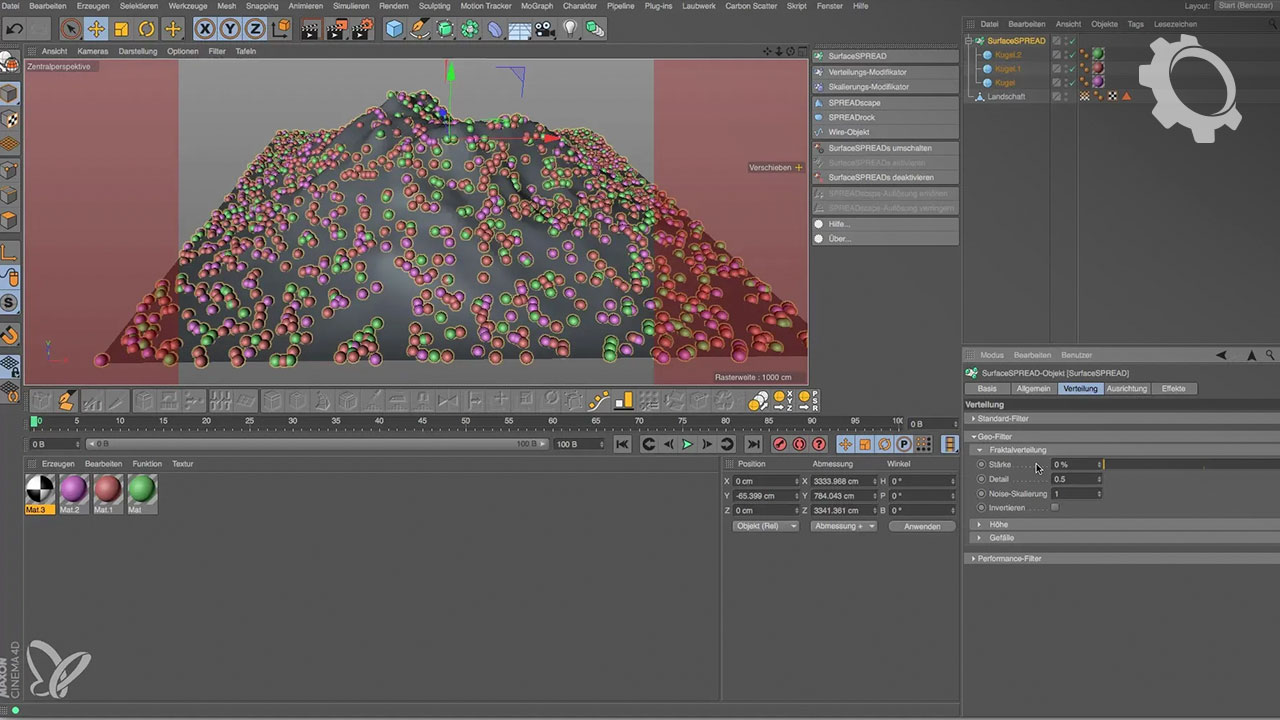Image resolution: width=1280 pixels, height=720 pixels.
Task: Click the camera object icon
Action: pos(544,29)
